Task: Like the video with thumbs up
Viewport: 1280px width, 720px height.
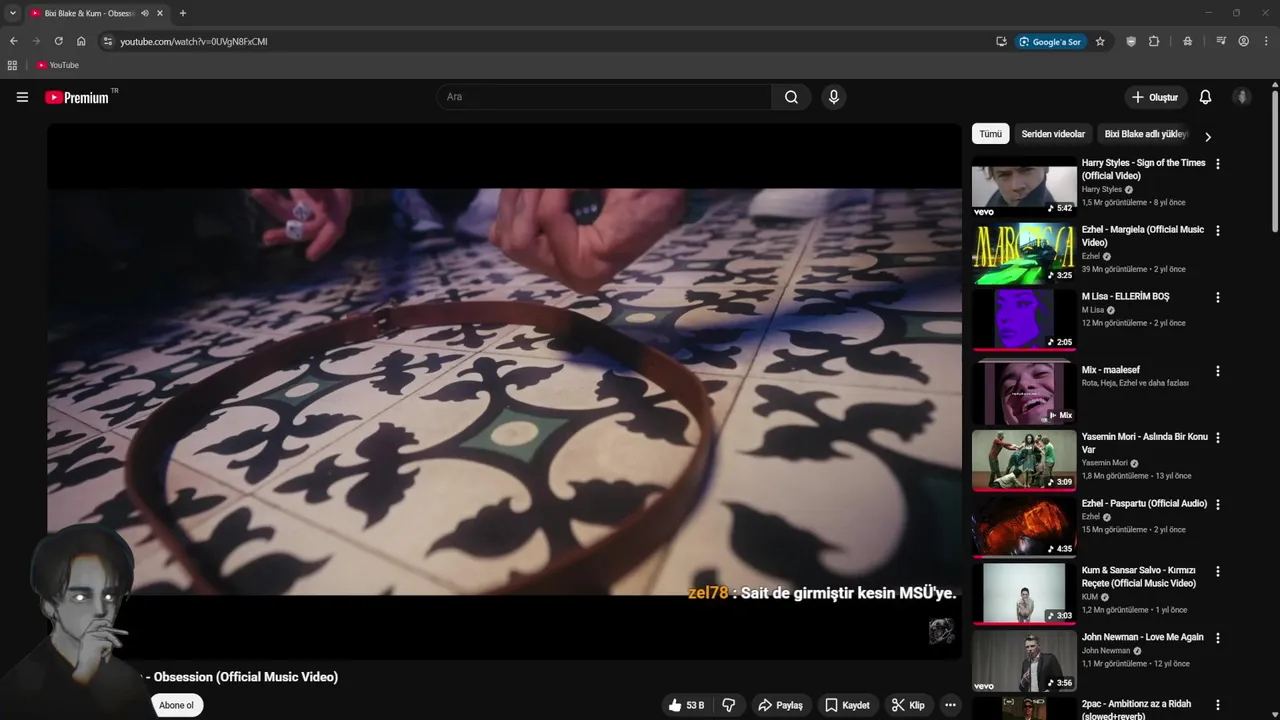Action: 686,705
